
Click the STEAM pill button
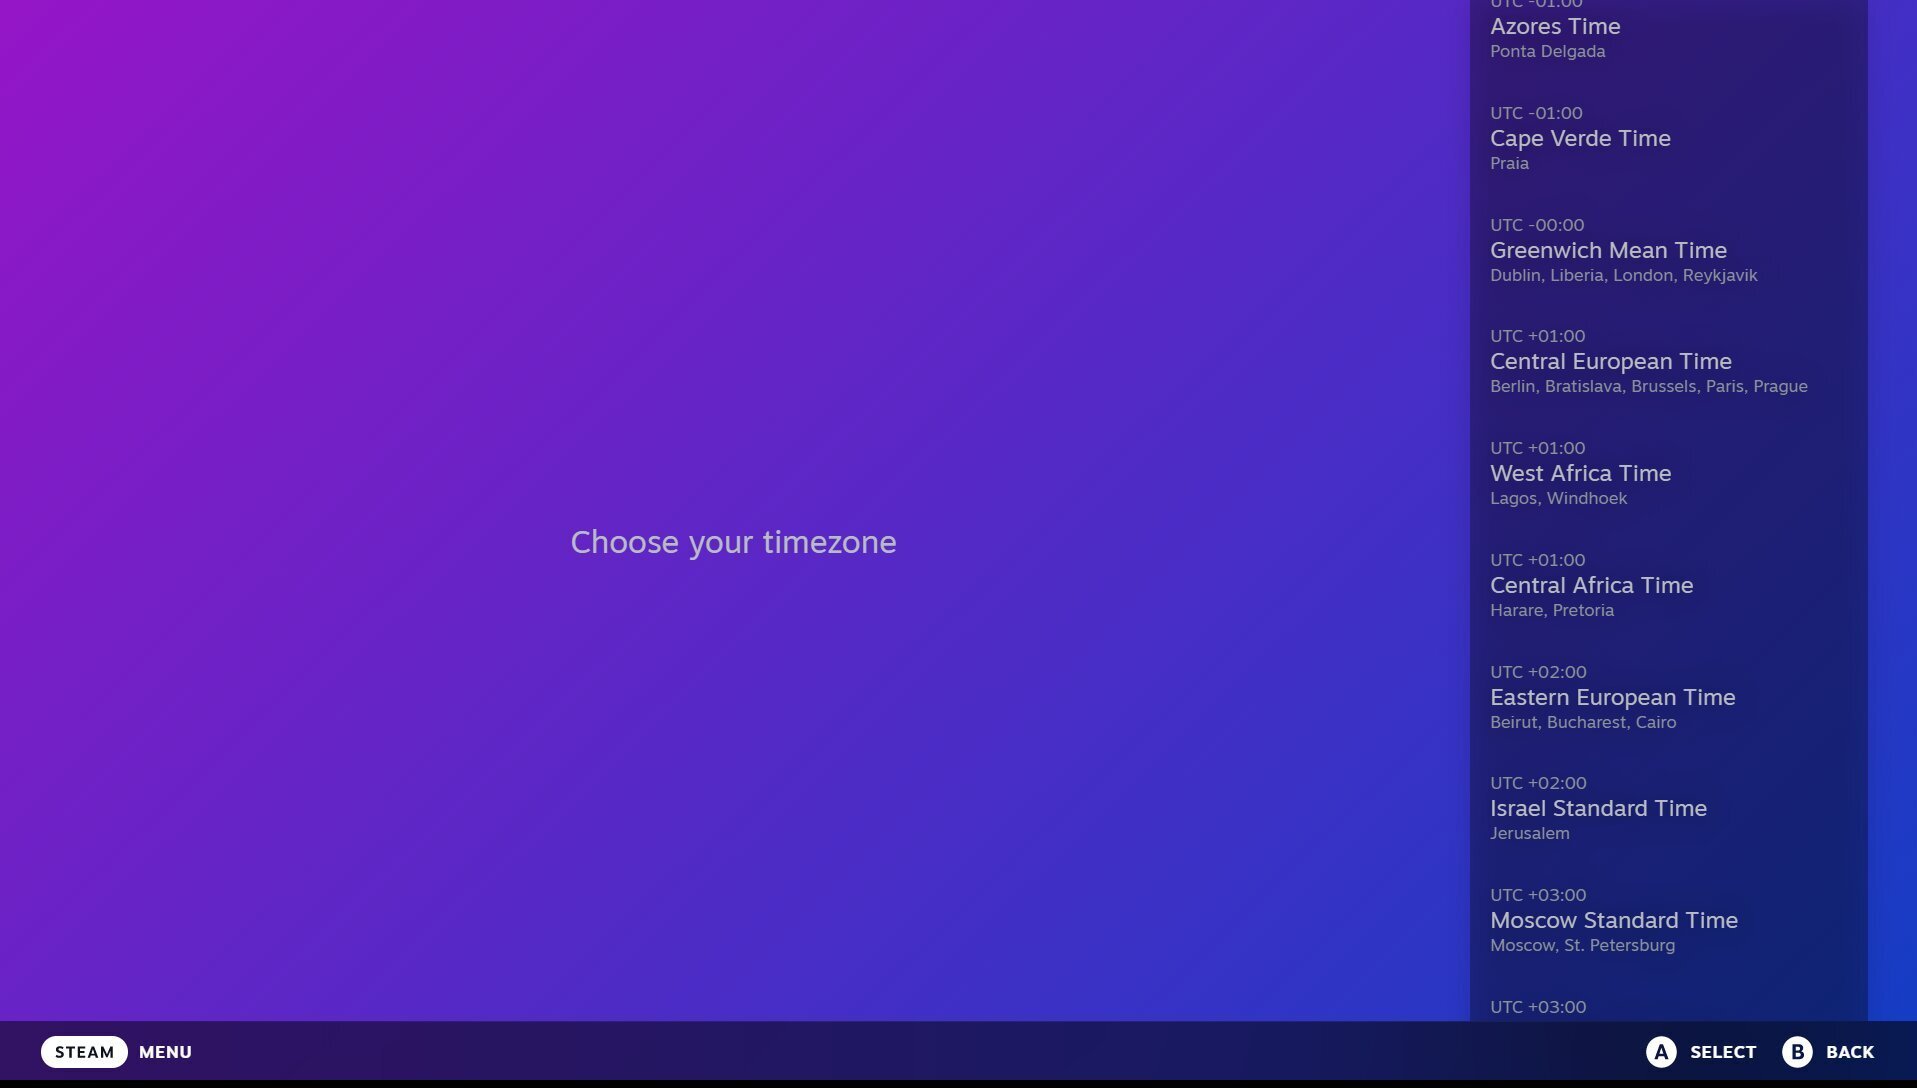tap(84, 1052)
